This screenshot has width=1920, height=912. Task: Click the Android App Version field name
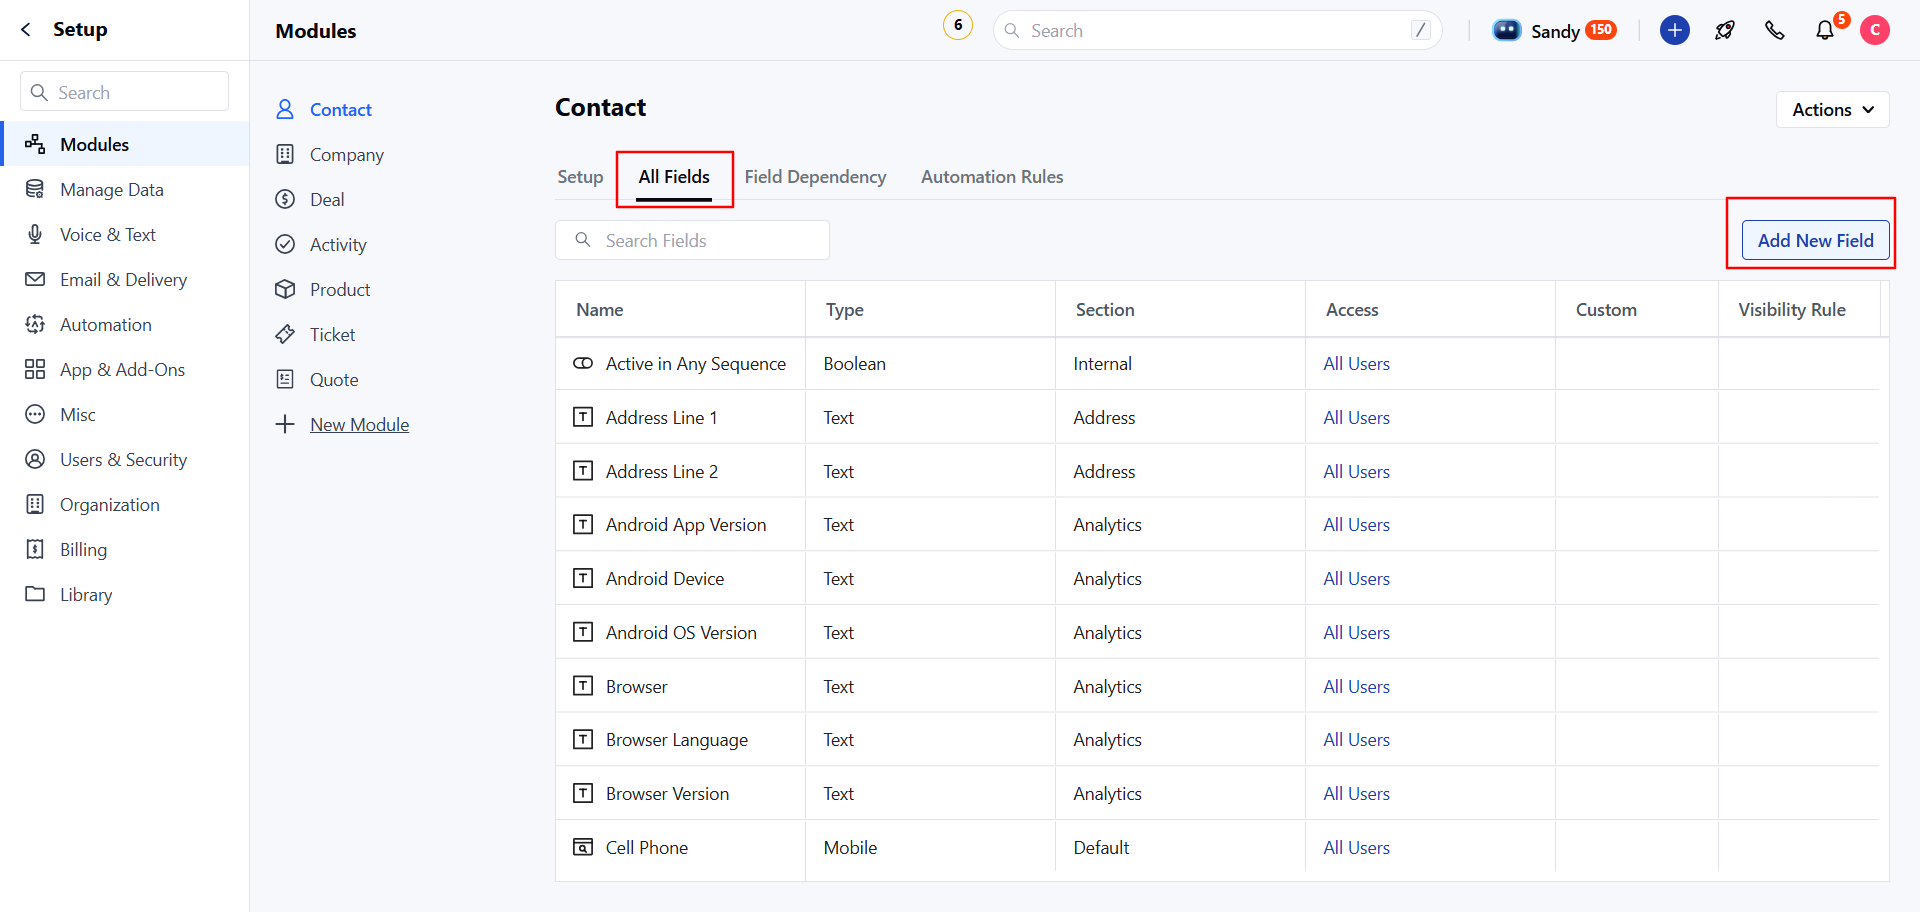(685, 524)
